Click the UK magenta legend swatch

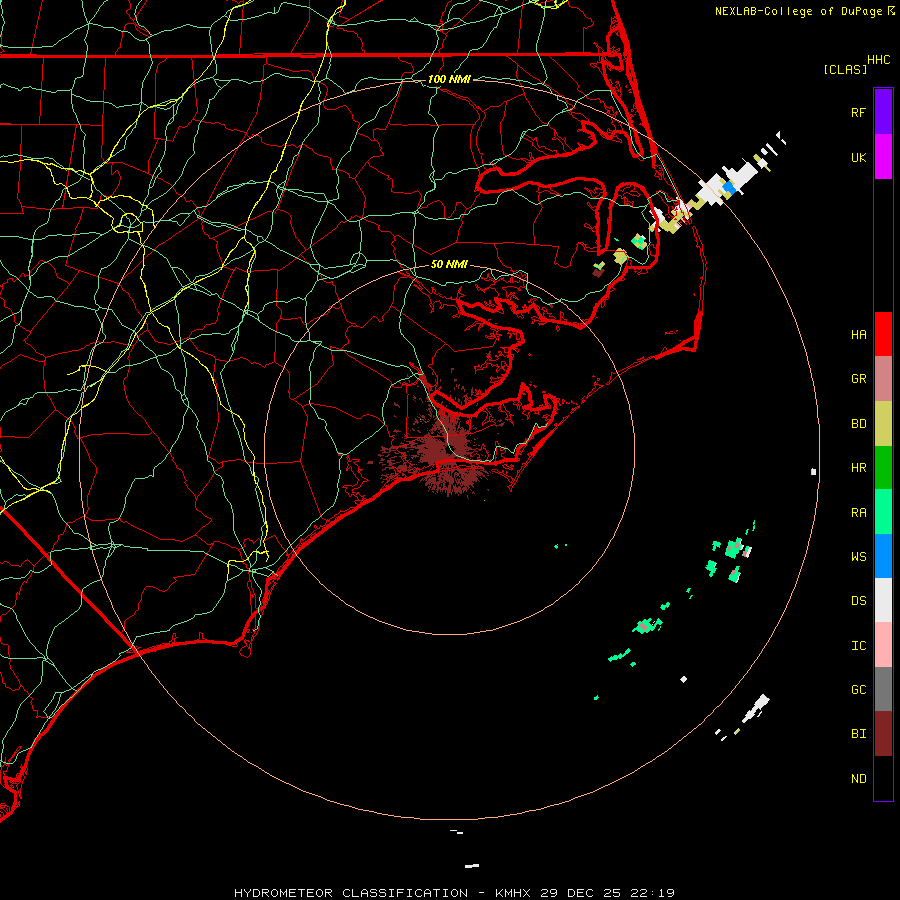point(883,157)
